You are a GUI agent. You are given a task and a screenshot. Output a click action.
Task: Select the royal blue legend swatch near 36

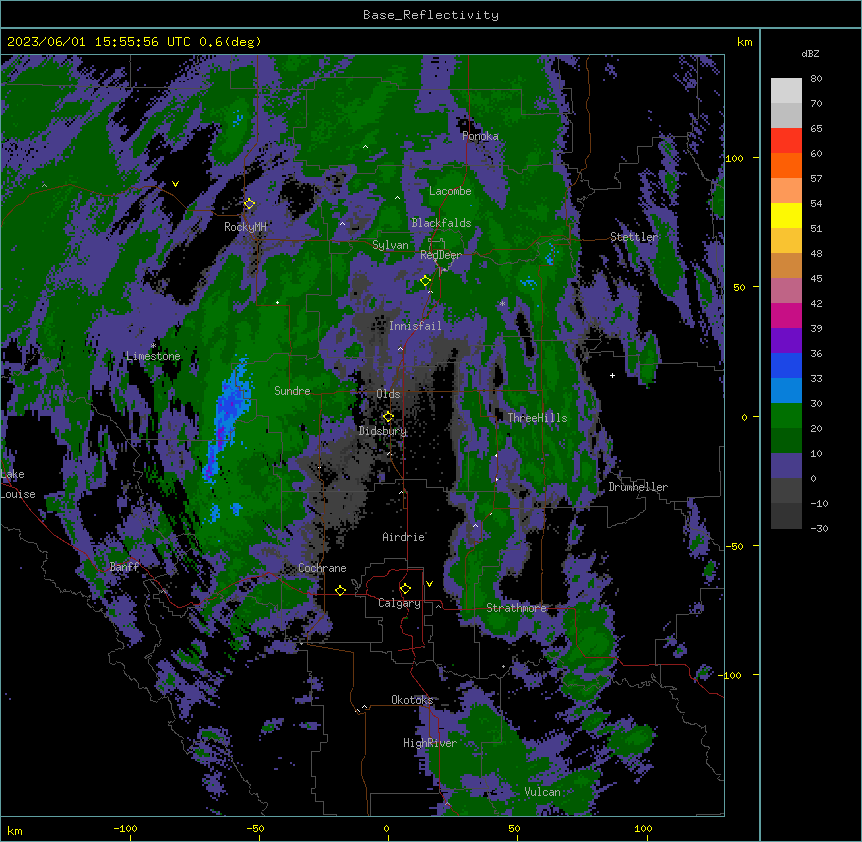pyautogui.click(x=786, y=365)
